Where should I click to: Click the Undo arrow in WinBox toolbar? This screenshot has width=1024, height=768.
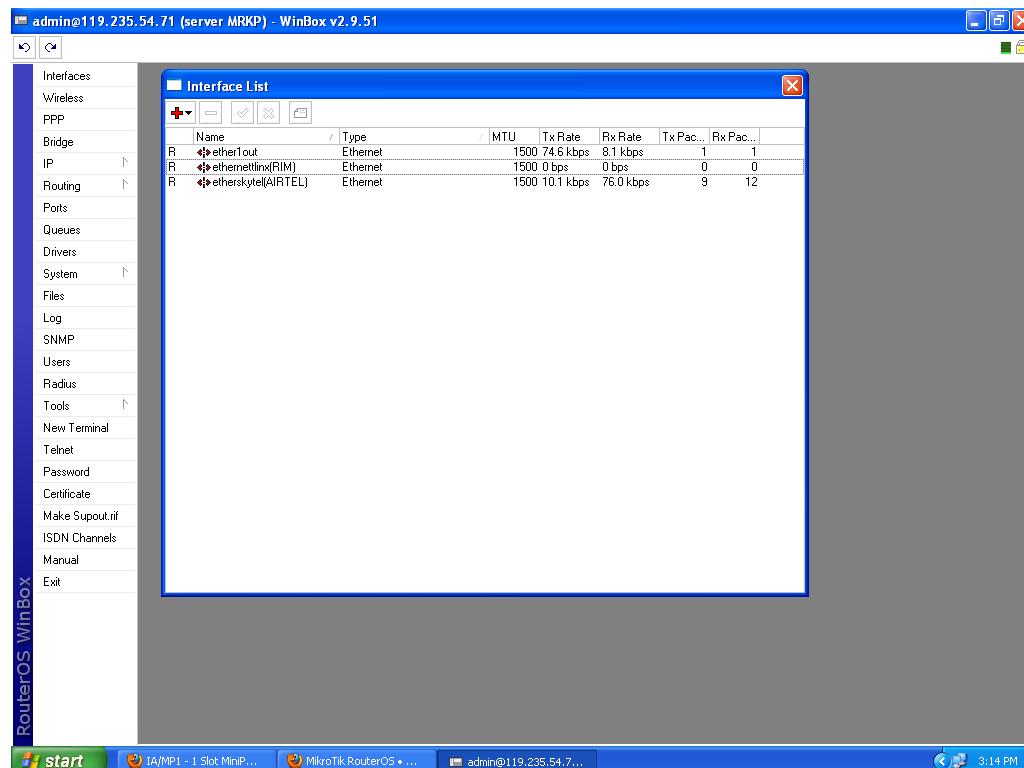coord(24,47)
